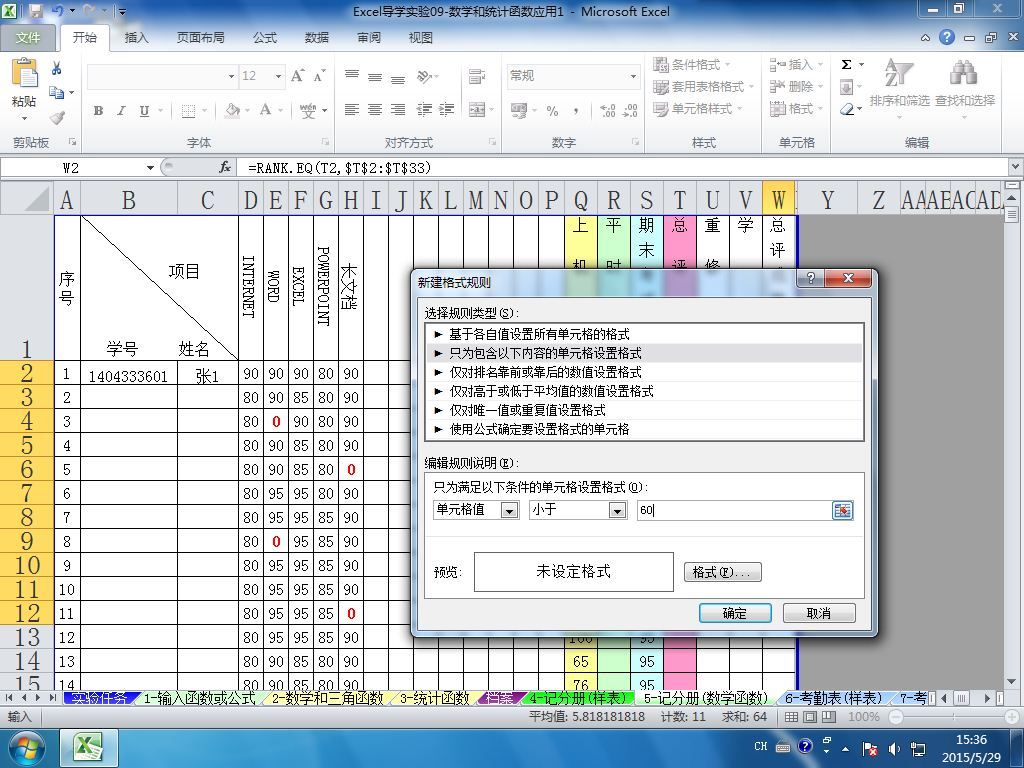Screen dimensions: 1024x768
Task: Click the Save icon in quick access toolbar
Action: point(35,11)
